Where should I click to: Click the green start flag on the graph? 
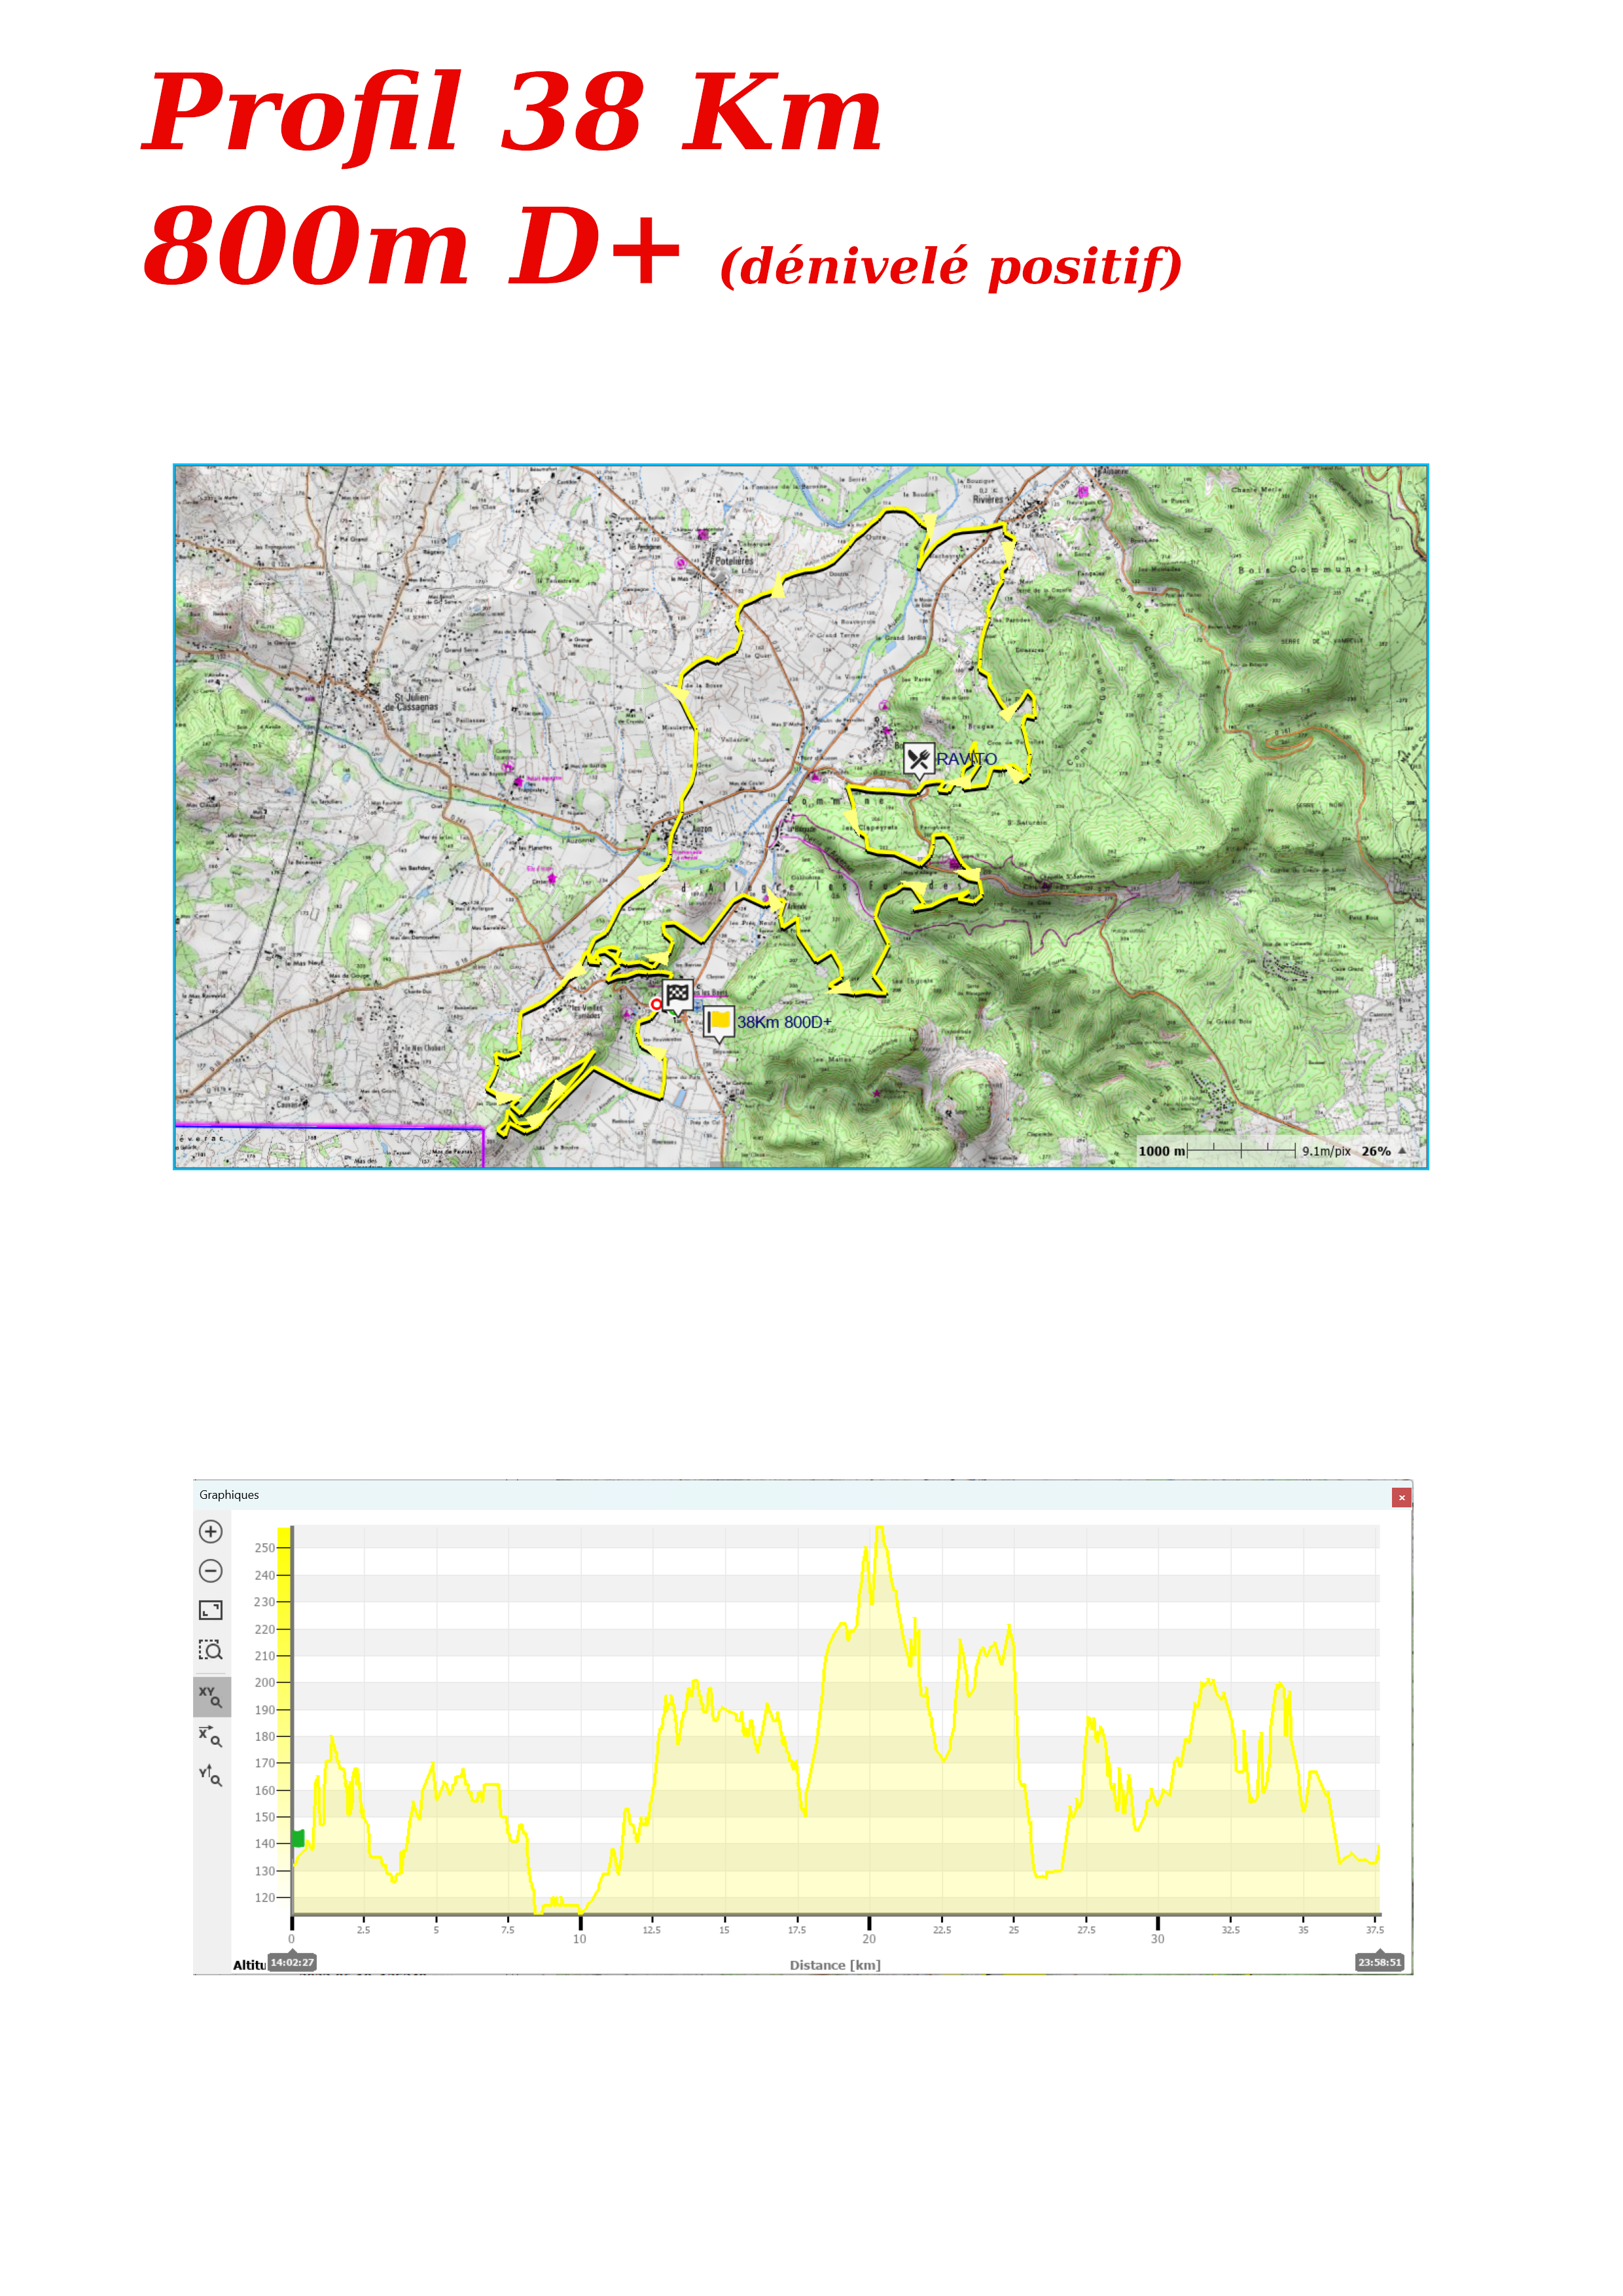(298, 1839)
